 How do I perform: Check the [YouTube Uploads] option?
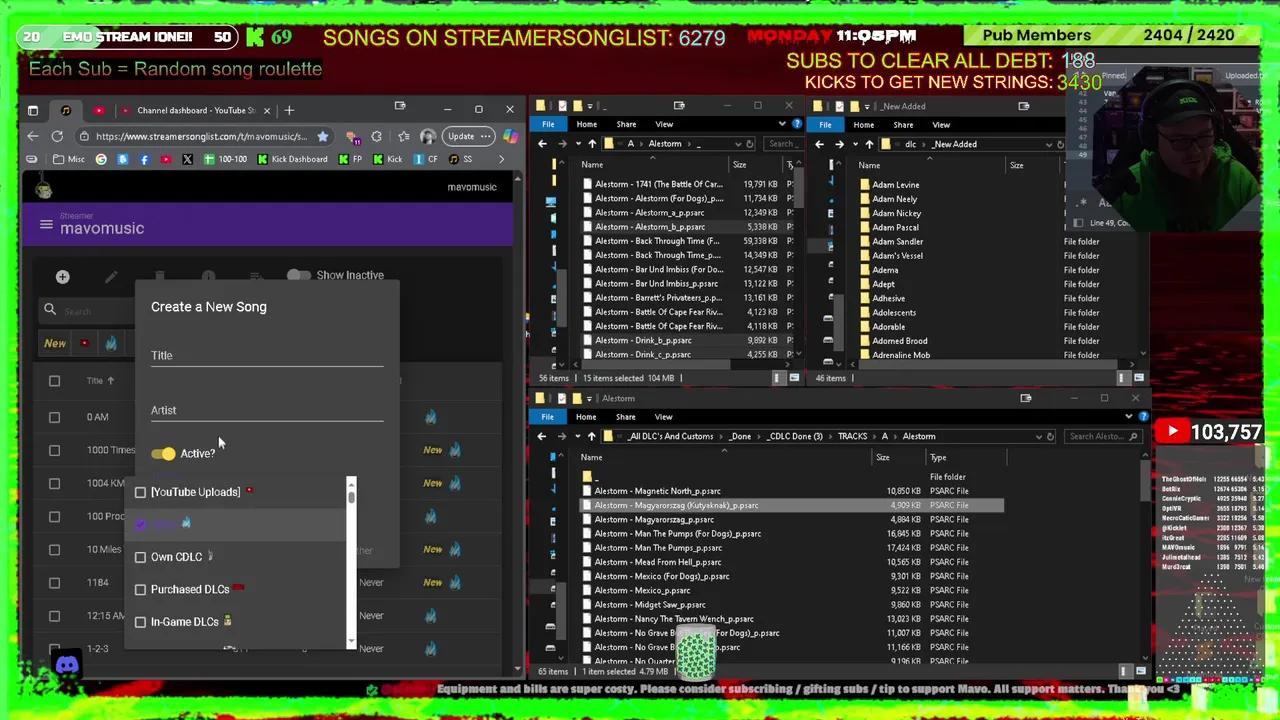141,492
